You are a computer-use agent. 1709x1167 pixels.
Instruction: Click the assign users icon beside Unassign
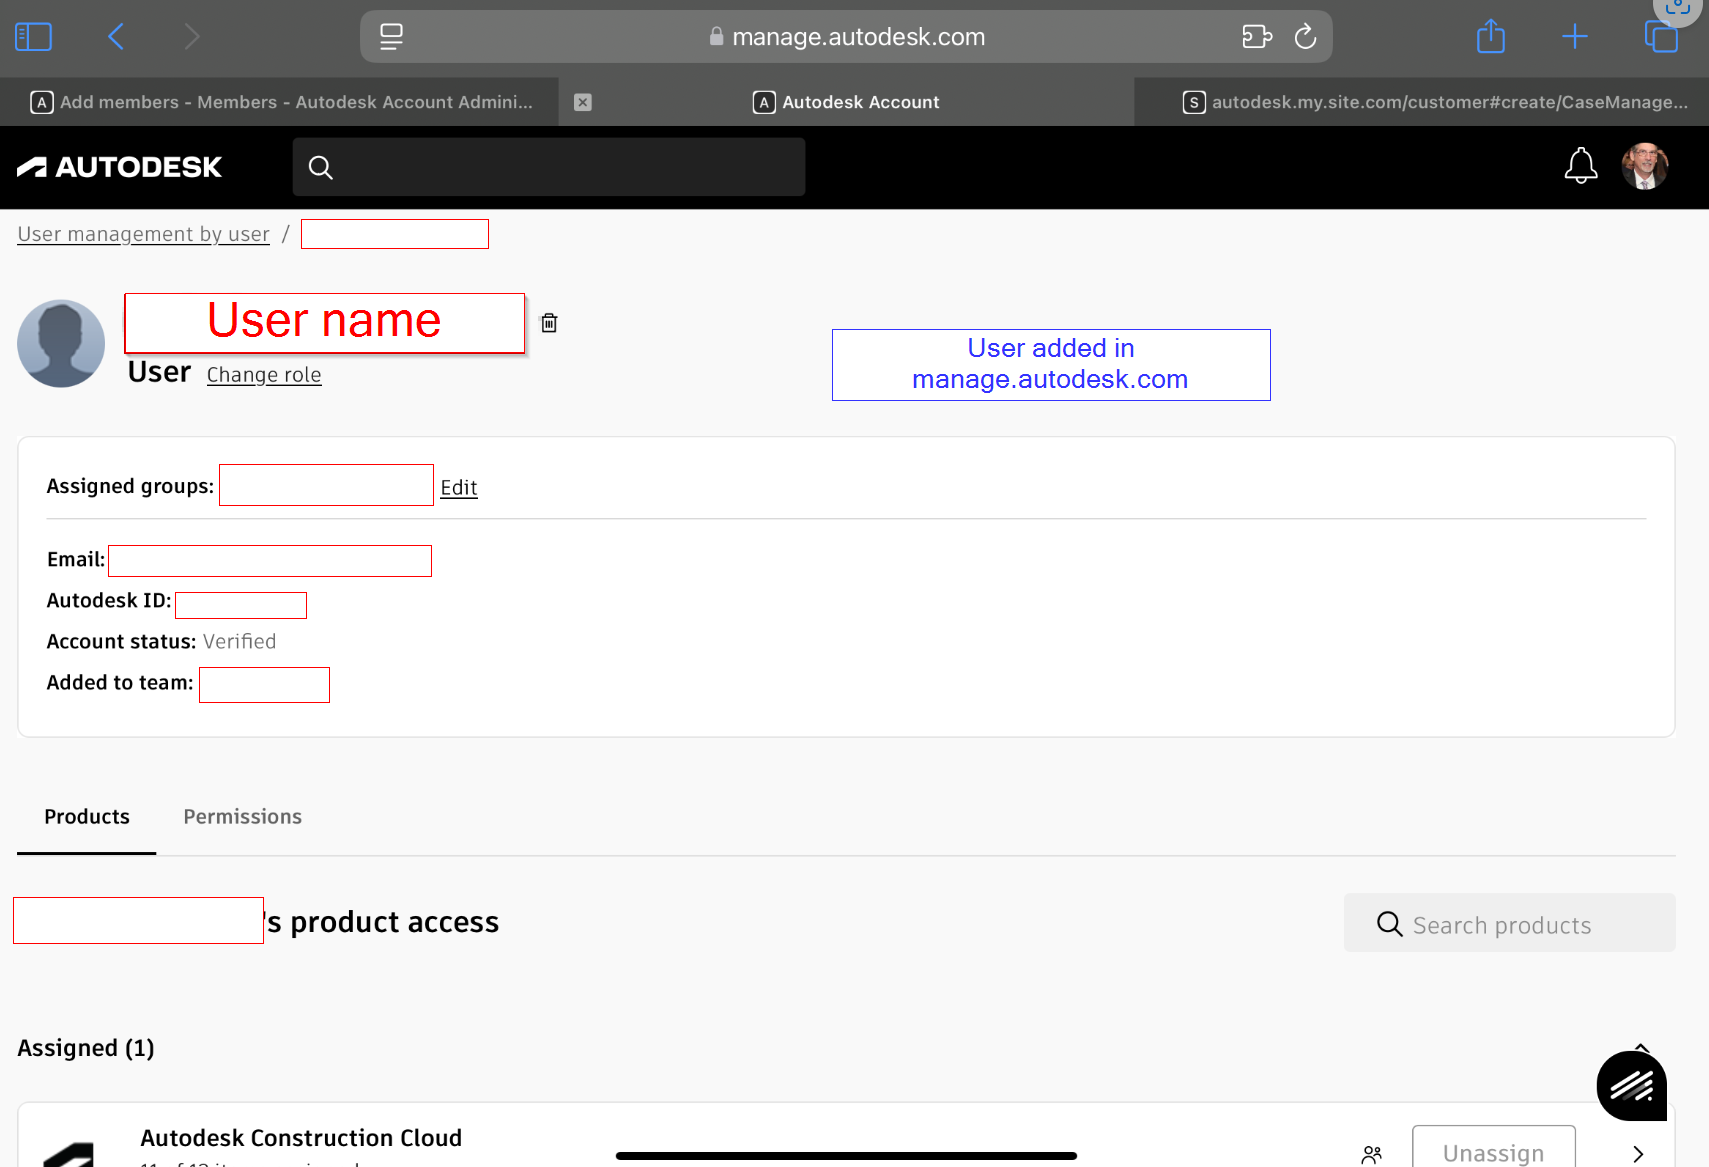point(1372,1153)
